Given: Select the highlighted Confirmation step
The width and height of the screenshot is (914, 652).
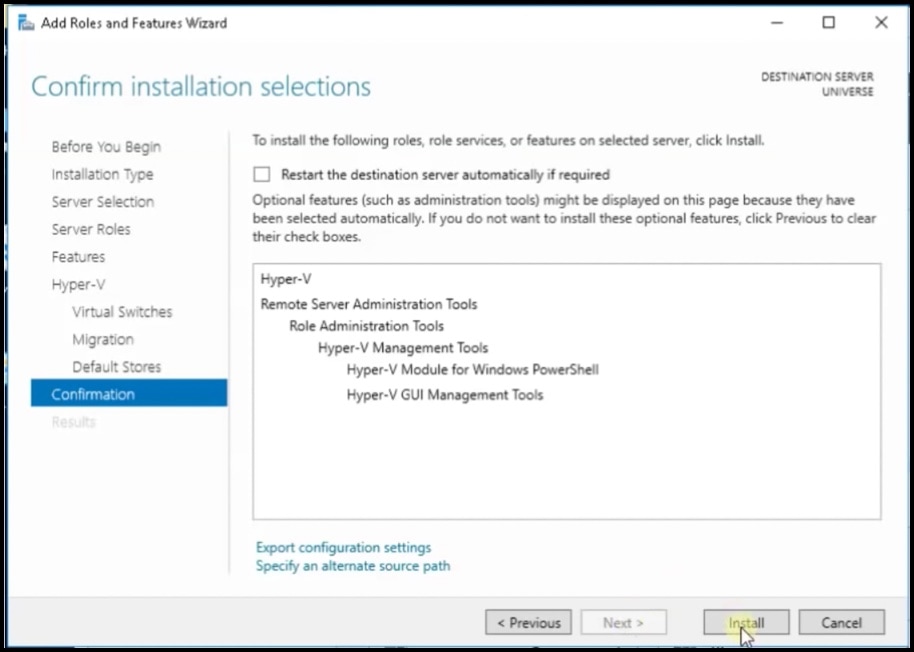Looking at the screenshot, I should point(129,393).
